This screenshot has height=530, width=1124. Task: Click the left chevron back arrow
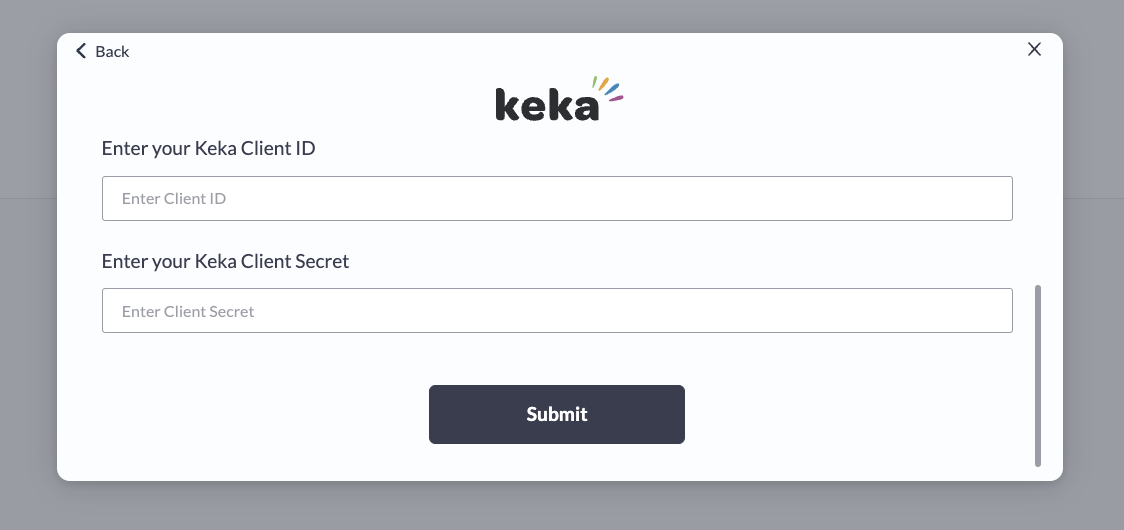tap(81, 51)
